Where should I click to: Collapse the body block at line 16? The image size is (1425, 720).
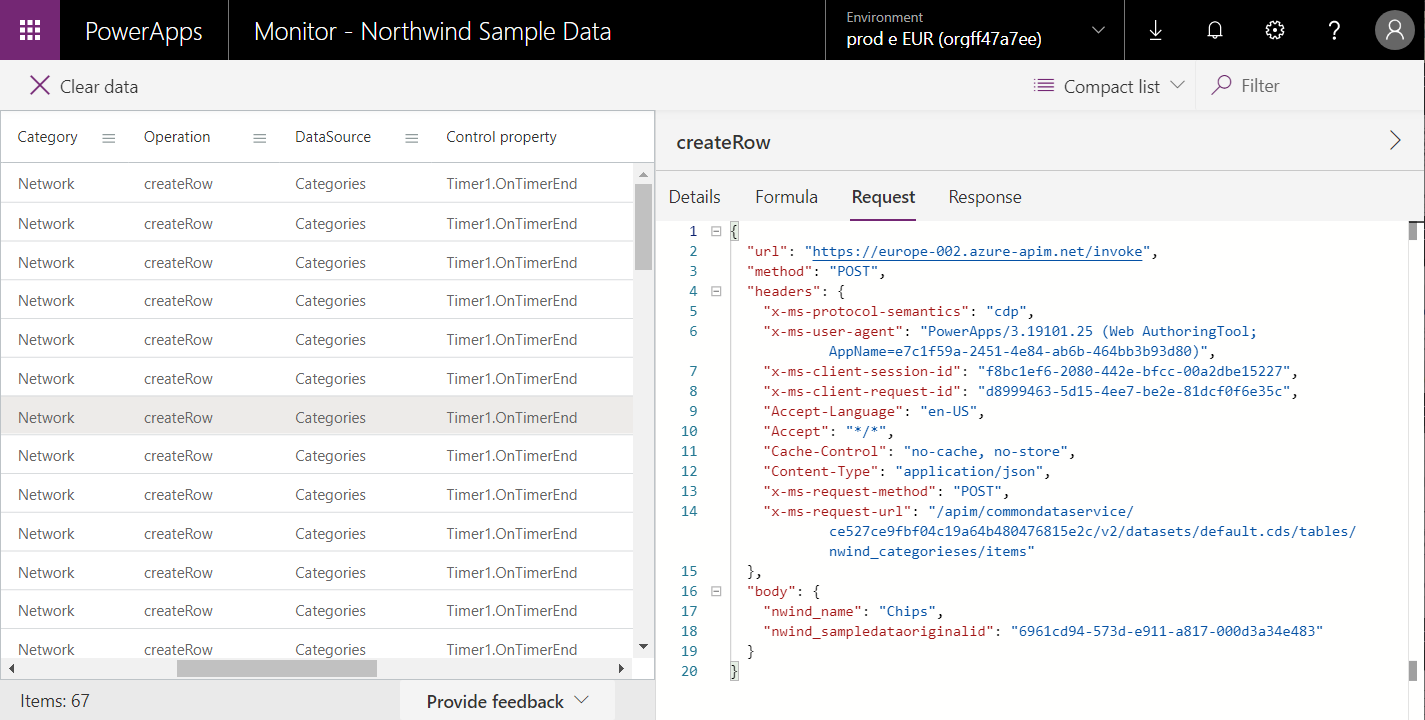tap(715, 591)
